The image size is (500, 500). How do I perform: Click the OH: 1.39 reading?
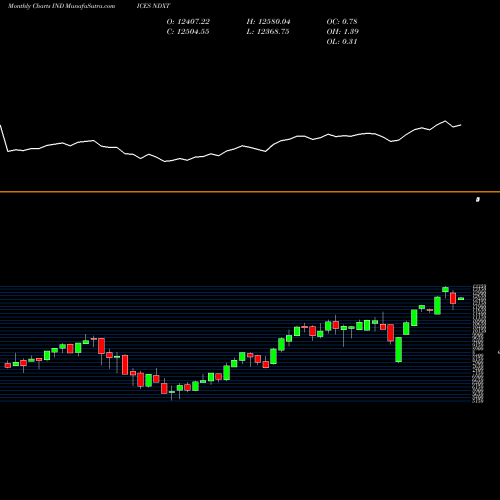(343, 32)
